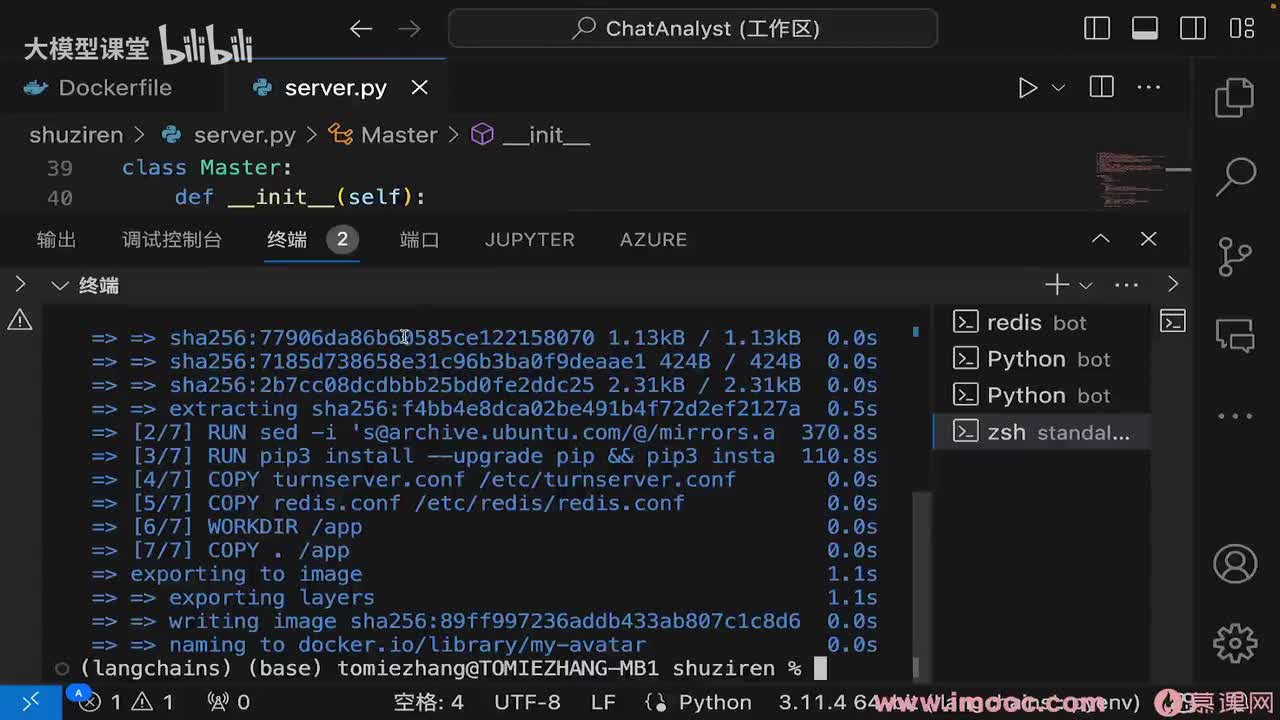Open the customize layout icon

[1241, 28]
